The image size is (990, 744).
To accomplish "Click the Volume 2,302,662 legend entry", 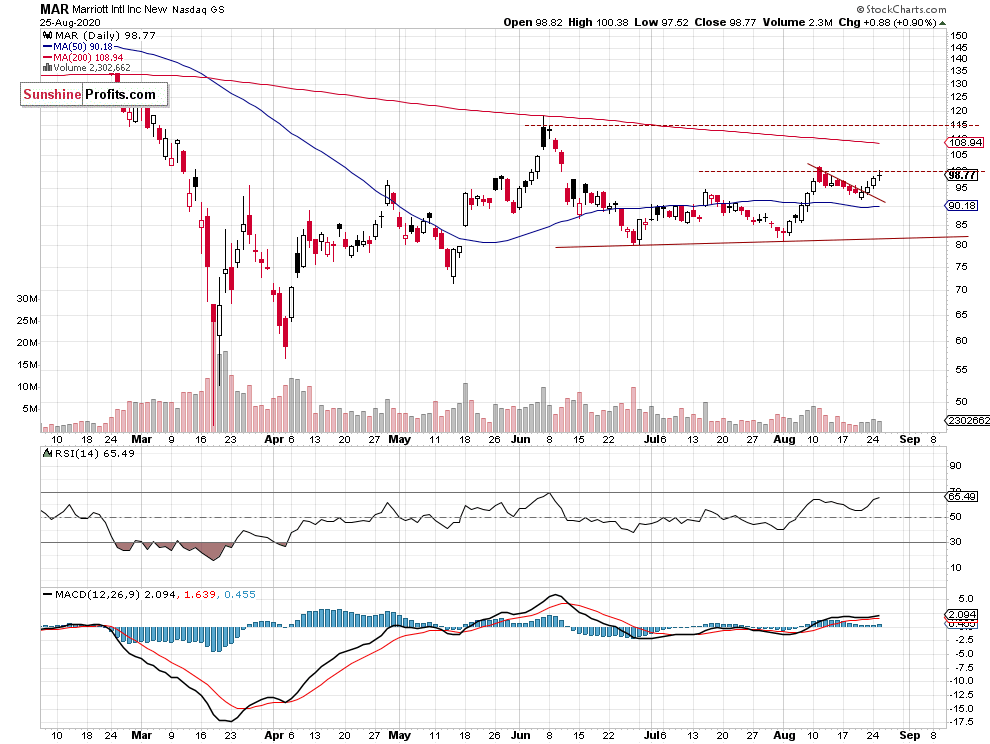I will pos(86,68).
